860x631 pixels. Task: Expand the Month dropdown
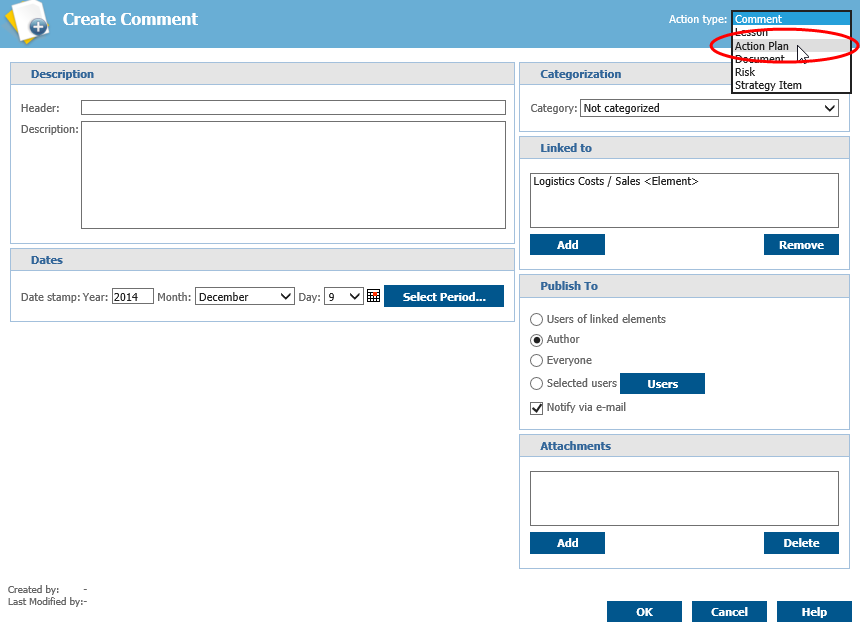coord(245,297)
